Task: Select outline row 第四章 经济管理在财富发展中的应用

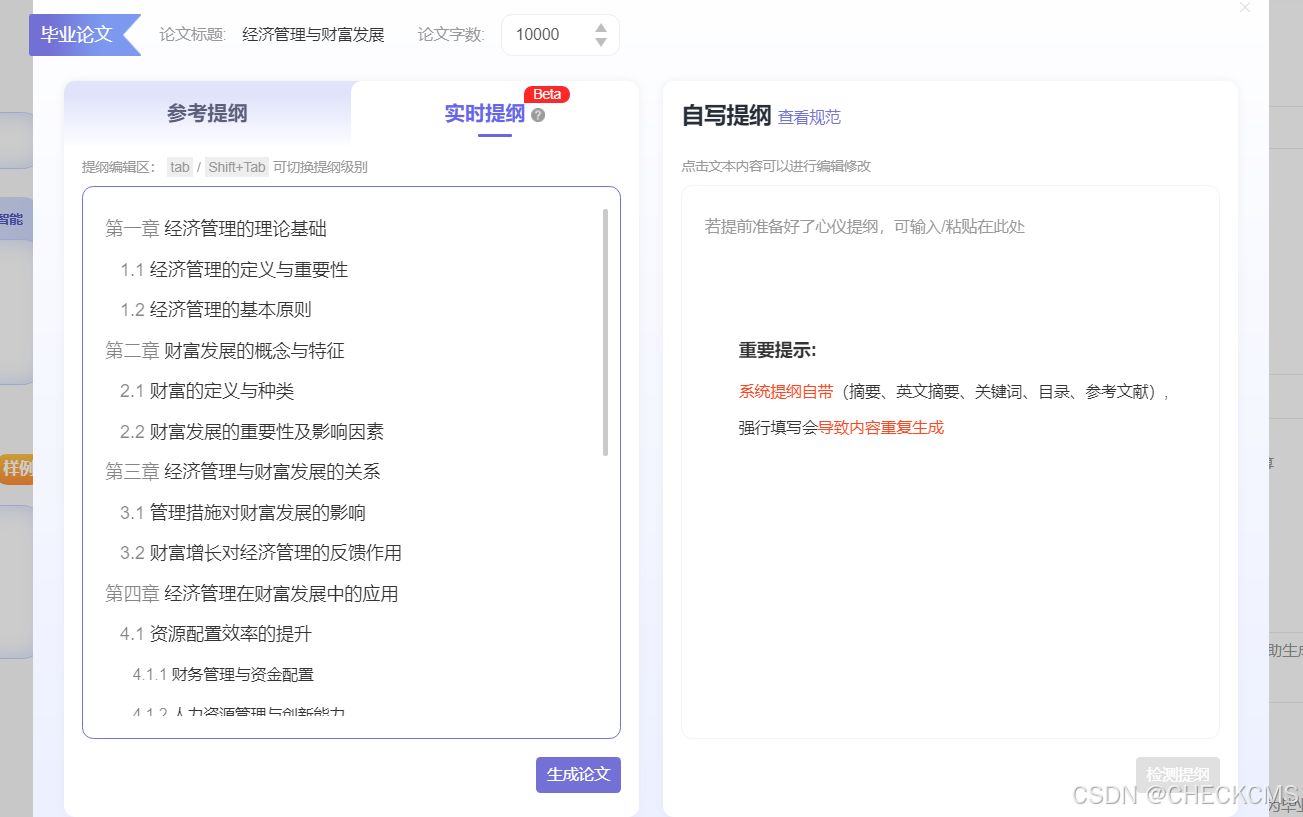Action: (x=252, y=594)
